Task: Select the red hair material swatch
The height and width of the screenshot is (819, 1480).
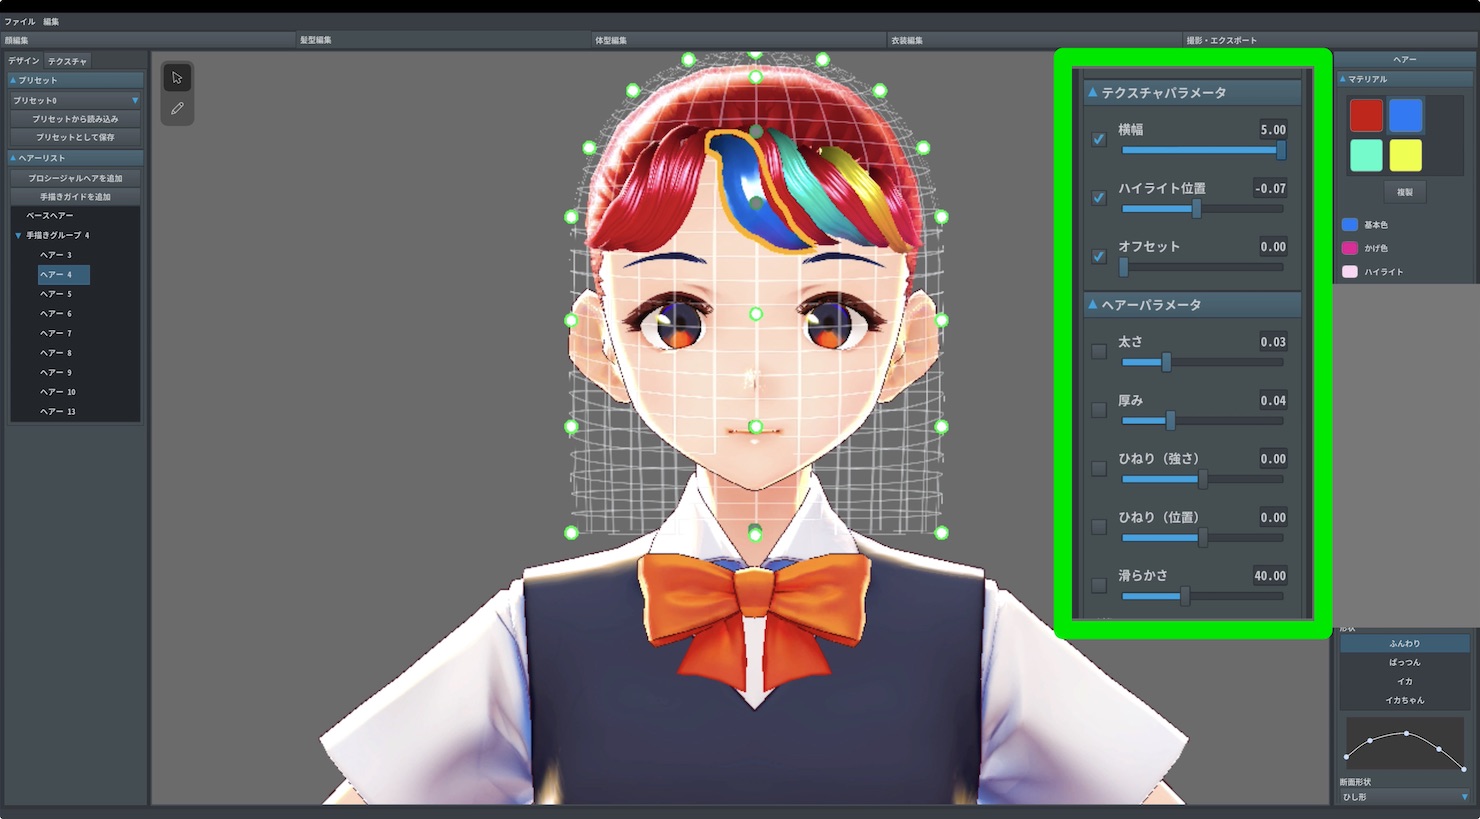Action: tap(1366, 116)
